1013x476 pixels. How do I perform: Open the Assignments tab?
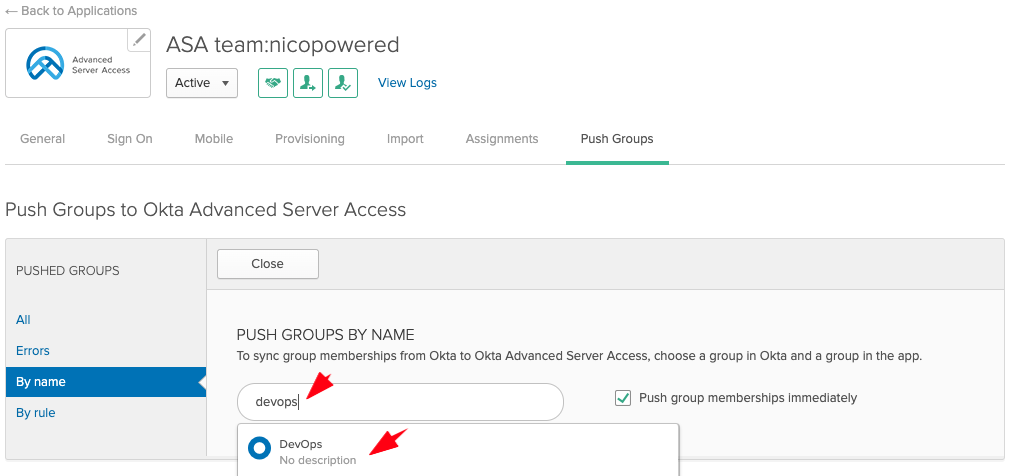click(502, 139)
